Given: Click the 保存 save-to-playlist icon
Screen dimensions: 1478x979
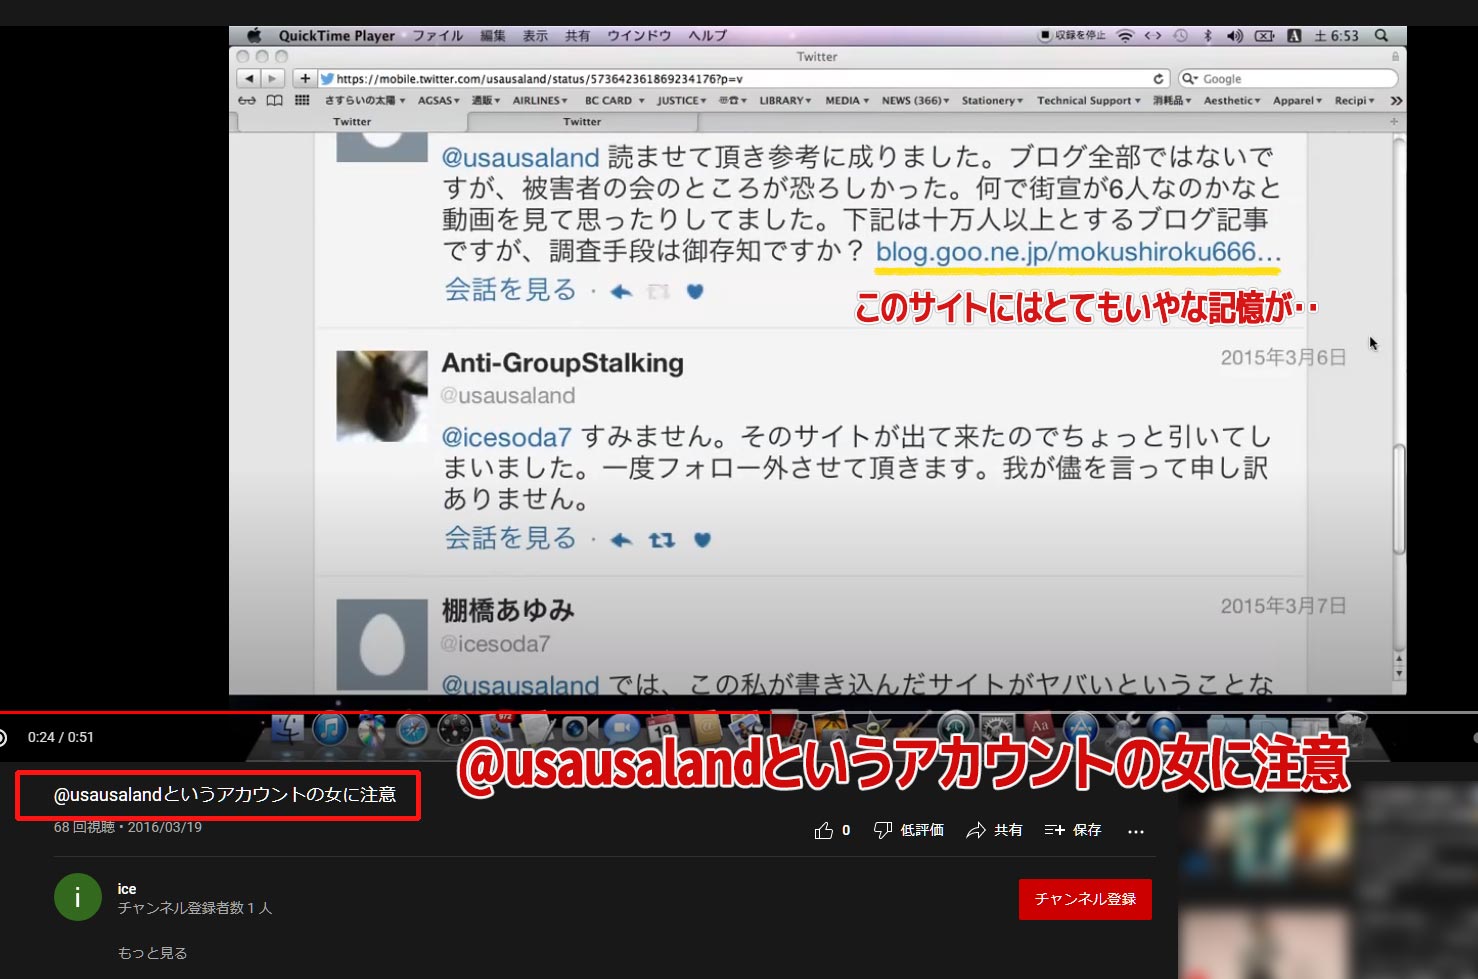Looking at the screenshot, I should tap(1054, 830).
